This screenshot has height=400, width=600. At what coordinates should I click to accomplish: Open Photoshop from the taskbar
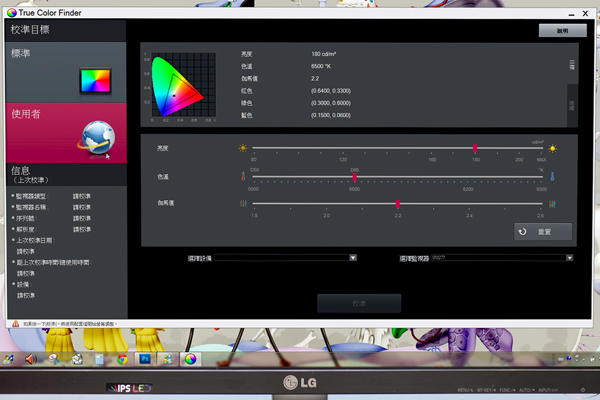pyautogui.click(x=145, y=359)
